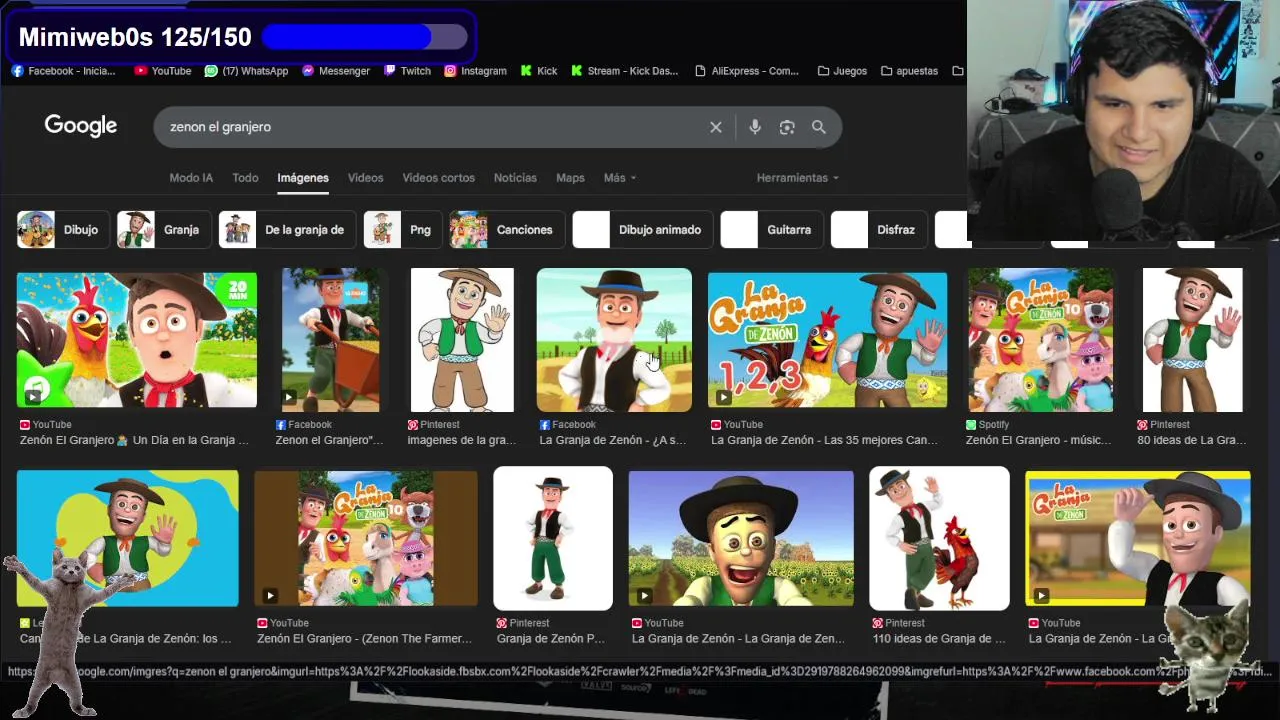The width and height of the screenshot is (1280, 720).
Task: Open the 1,2,3 Las 35 mejores Canciones thumbnail
Action: (x=827, y=340)
